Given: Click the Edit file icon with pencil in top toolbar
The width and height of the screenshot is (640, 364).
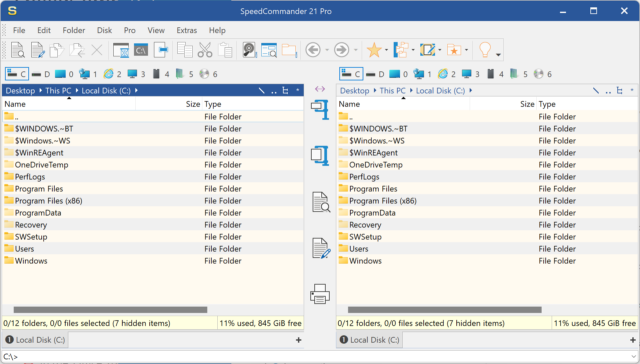Looking at the screenshot, I should click(38, 50).
